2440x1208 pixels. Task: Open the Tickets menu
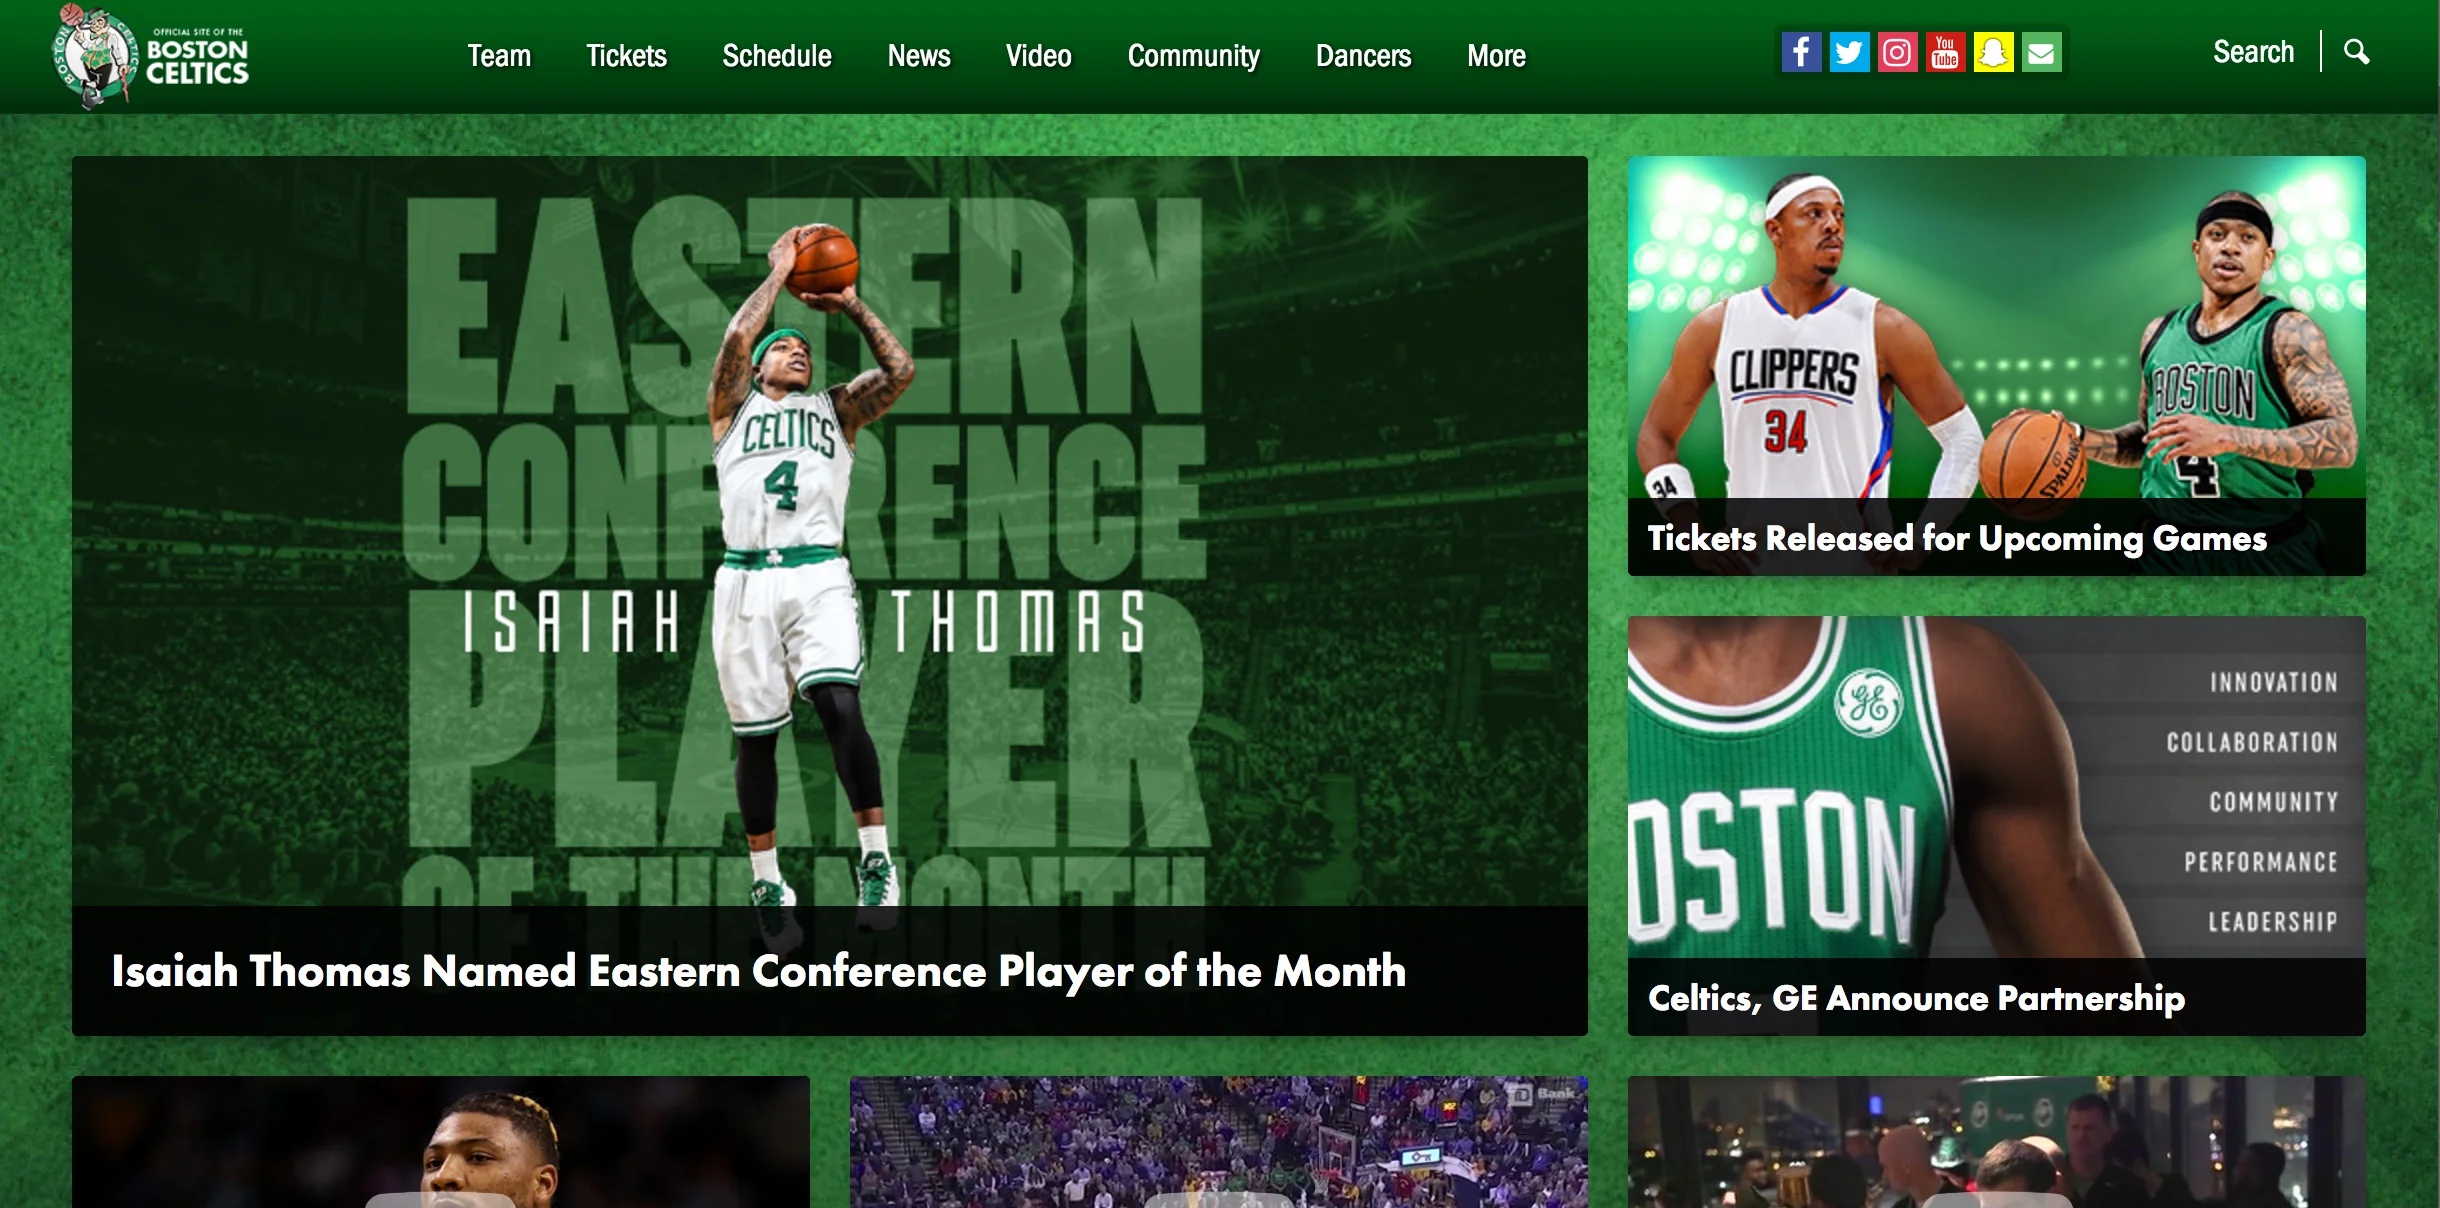point(626,56)
